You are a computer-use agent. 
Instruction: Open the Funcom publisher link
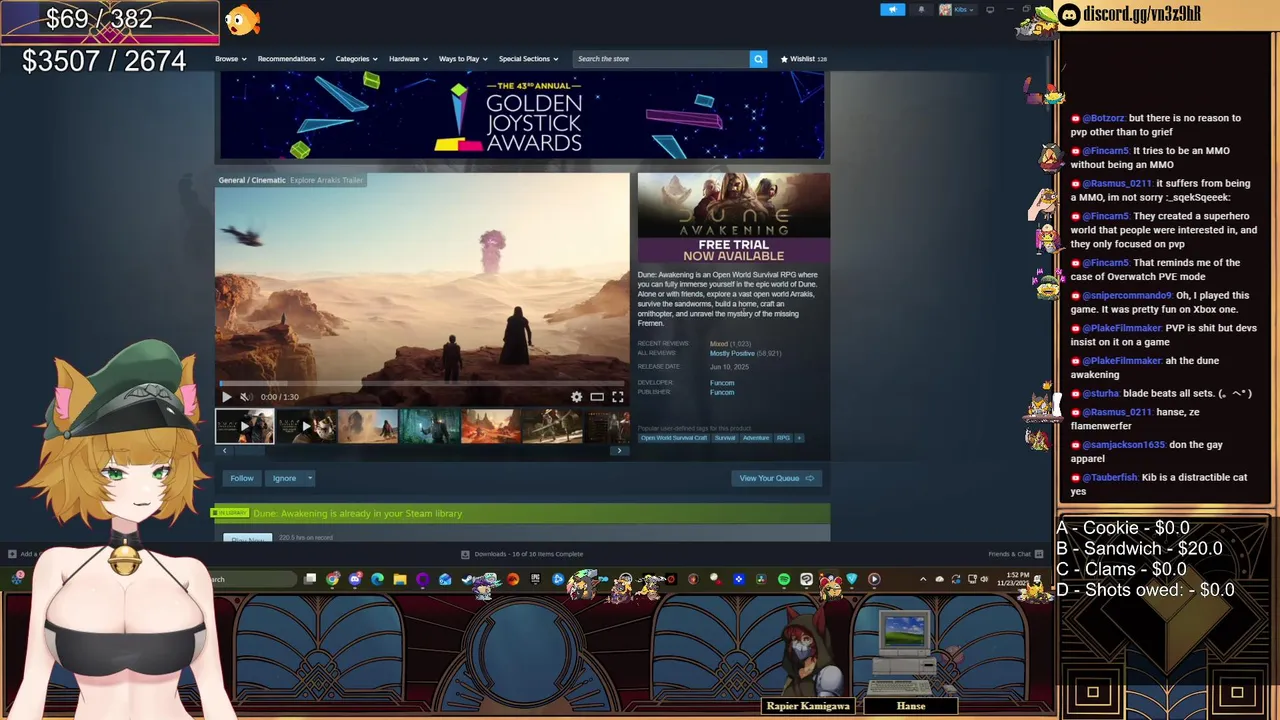(x=722, y=392)
